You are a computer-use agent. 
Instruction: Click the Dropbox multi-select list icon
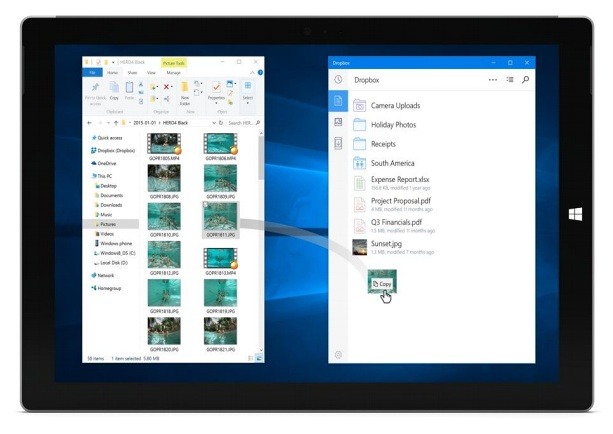click(510, 80)
